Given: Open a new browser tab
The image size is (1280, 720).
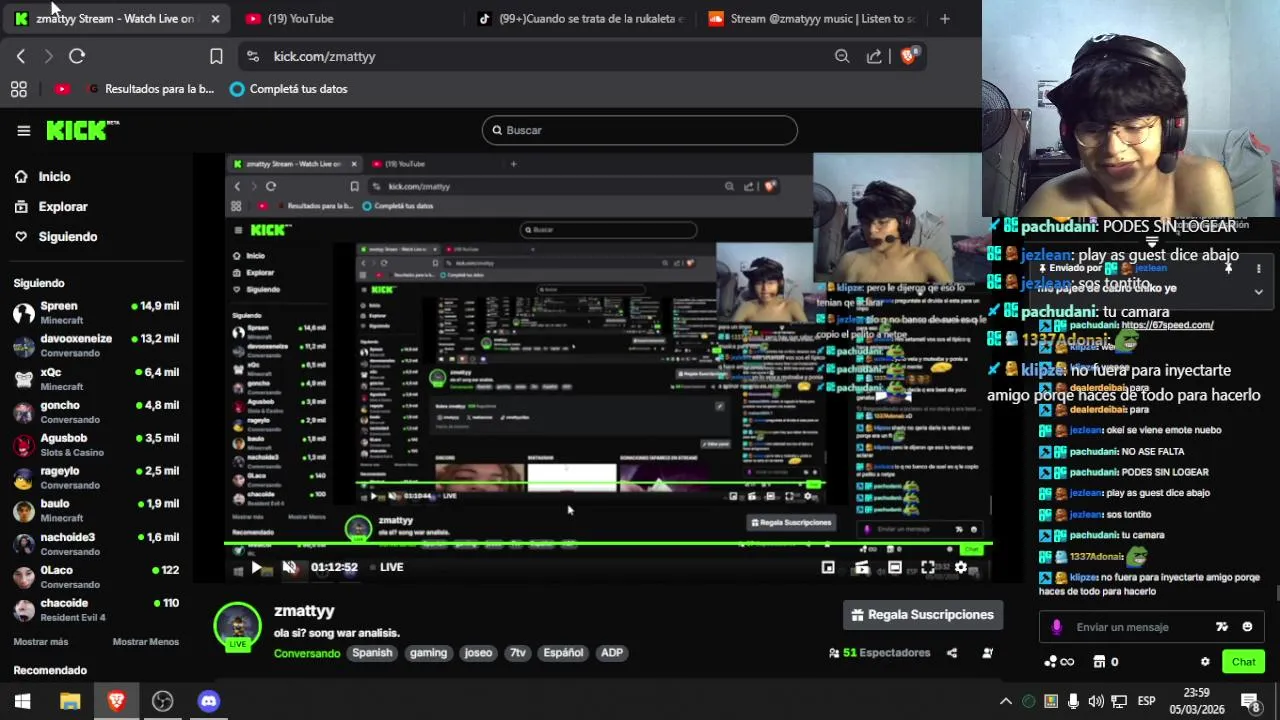Looking at the screenshot, I should (945, 18).
